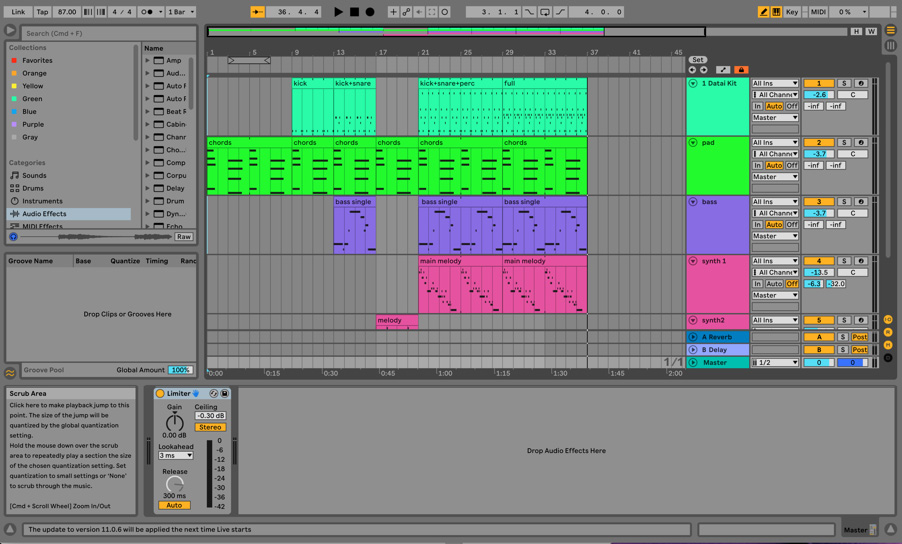The height and width of the screenshot is (544, 902).
Task: Arm the bass track for recording
Action: click(861, 202)
